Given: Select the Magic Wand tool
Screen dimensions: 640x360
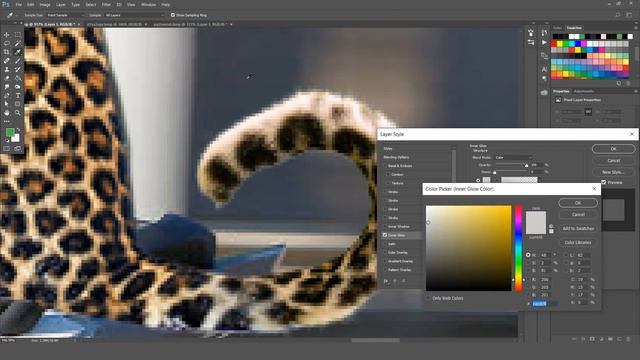Looking at the screenshot, I should point(18,43).
